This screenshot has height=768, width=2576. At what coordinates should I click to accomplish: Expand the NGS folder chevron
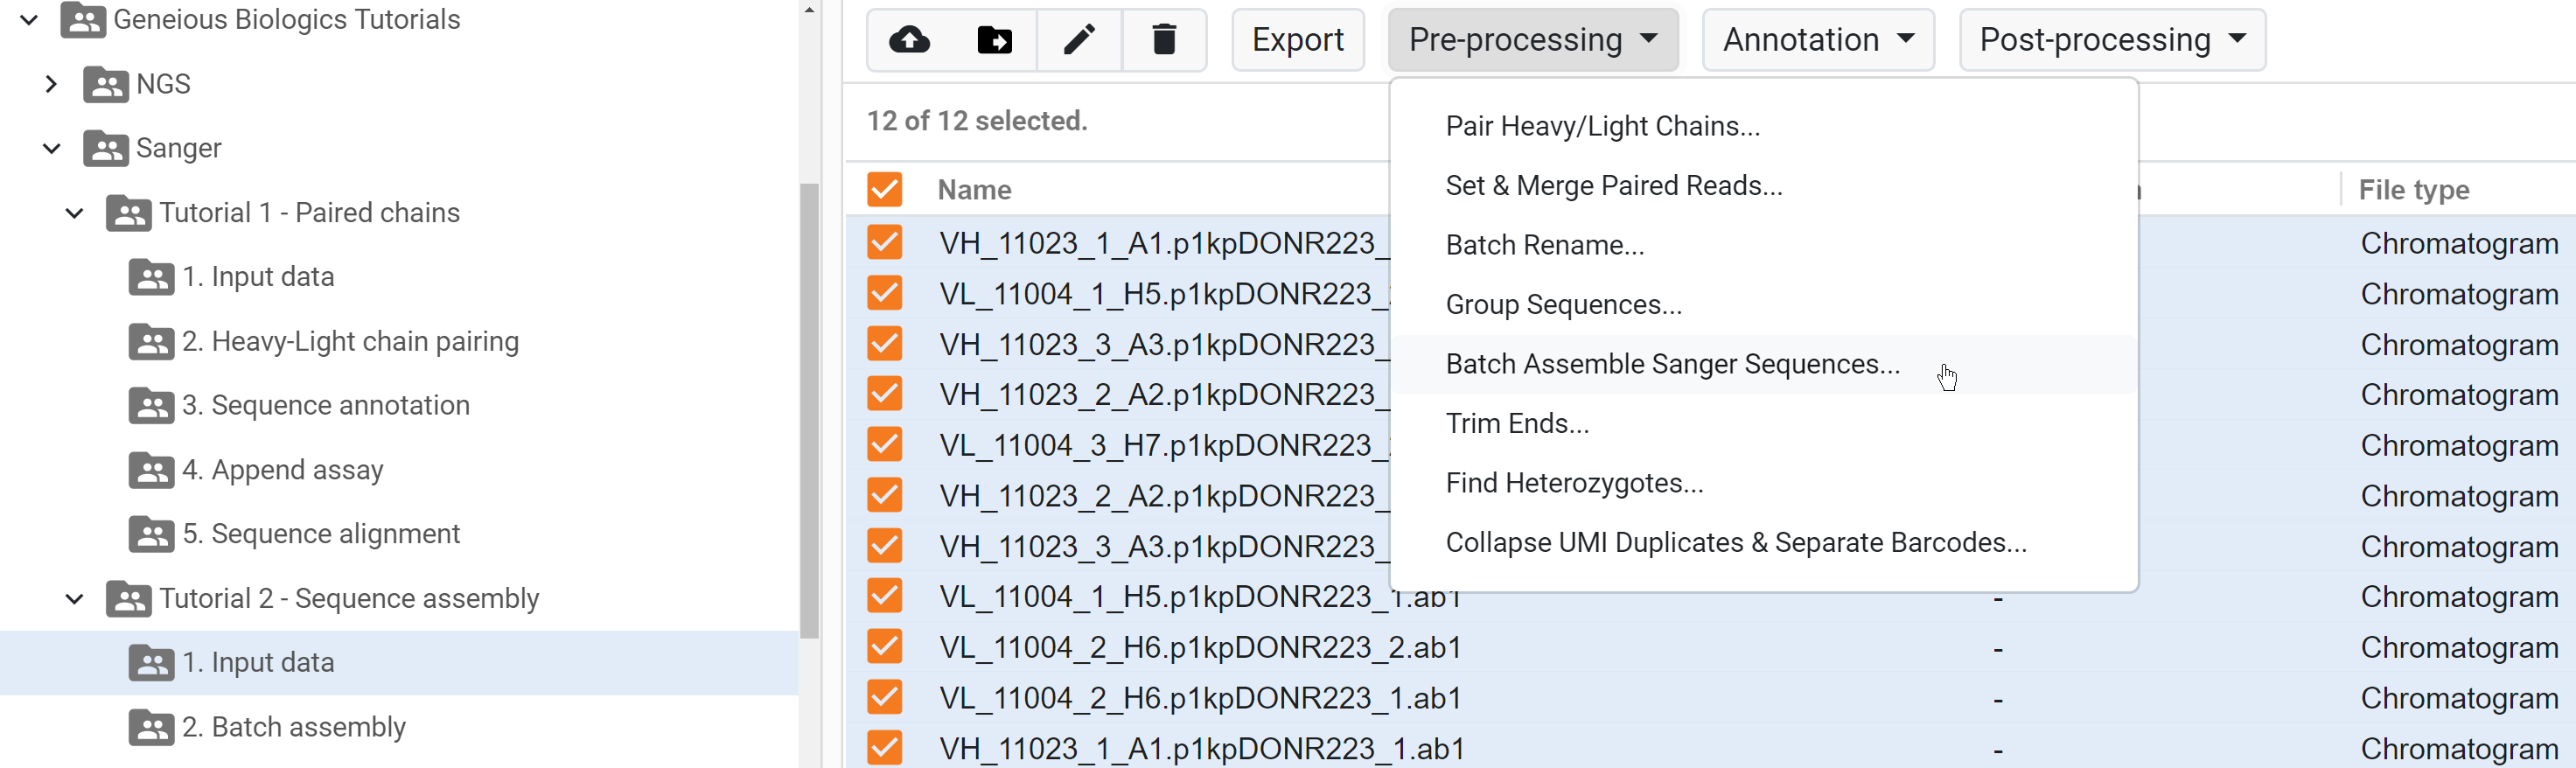(x=52, y=84)
